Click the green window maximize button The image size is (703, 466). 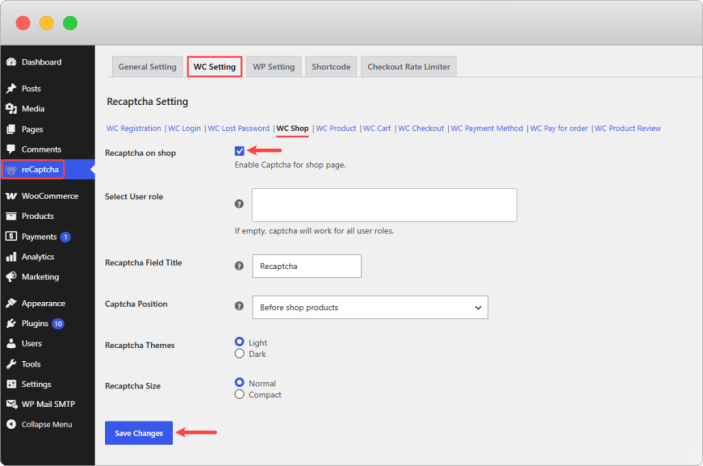pos(70,23)
